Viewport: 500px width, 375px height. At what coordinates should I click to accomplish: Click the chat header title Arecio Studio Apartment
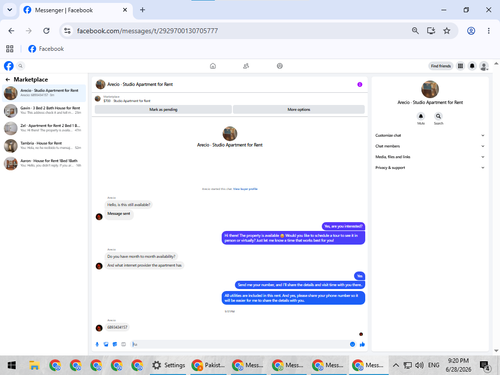pos(140,84)
